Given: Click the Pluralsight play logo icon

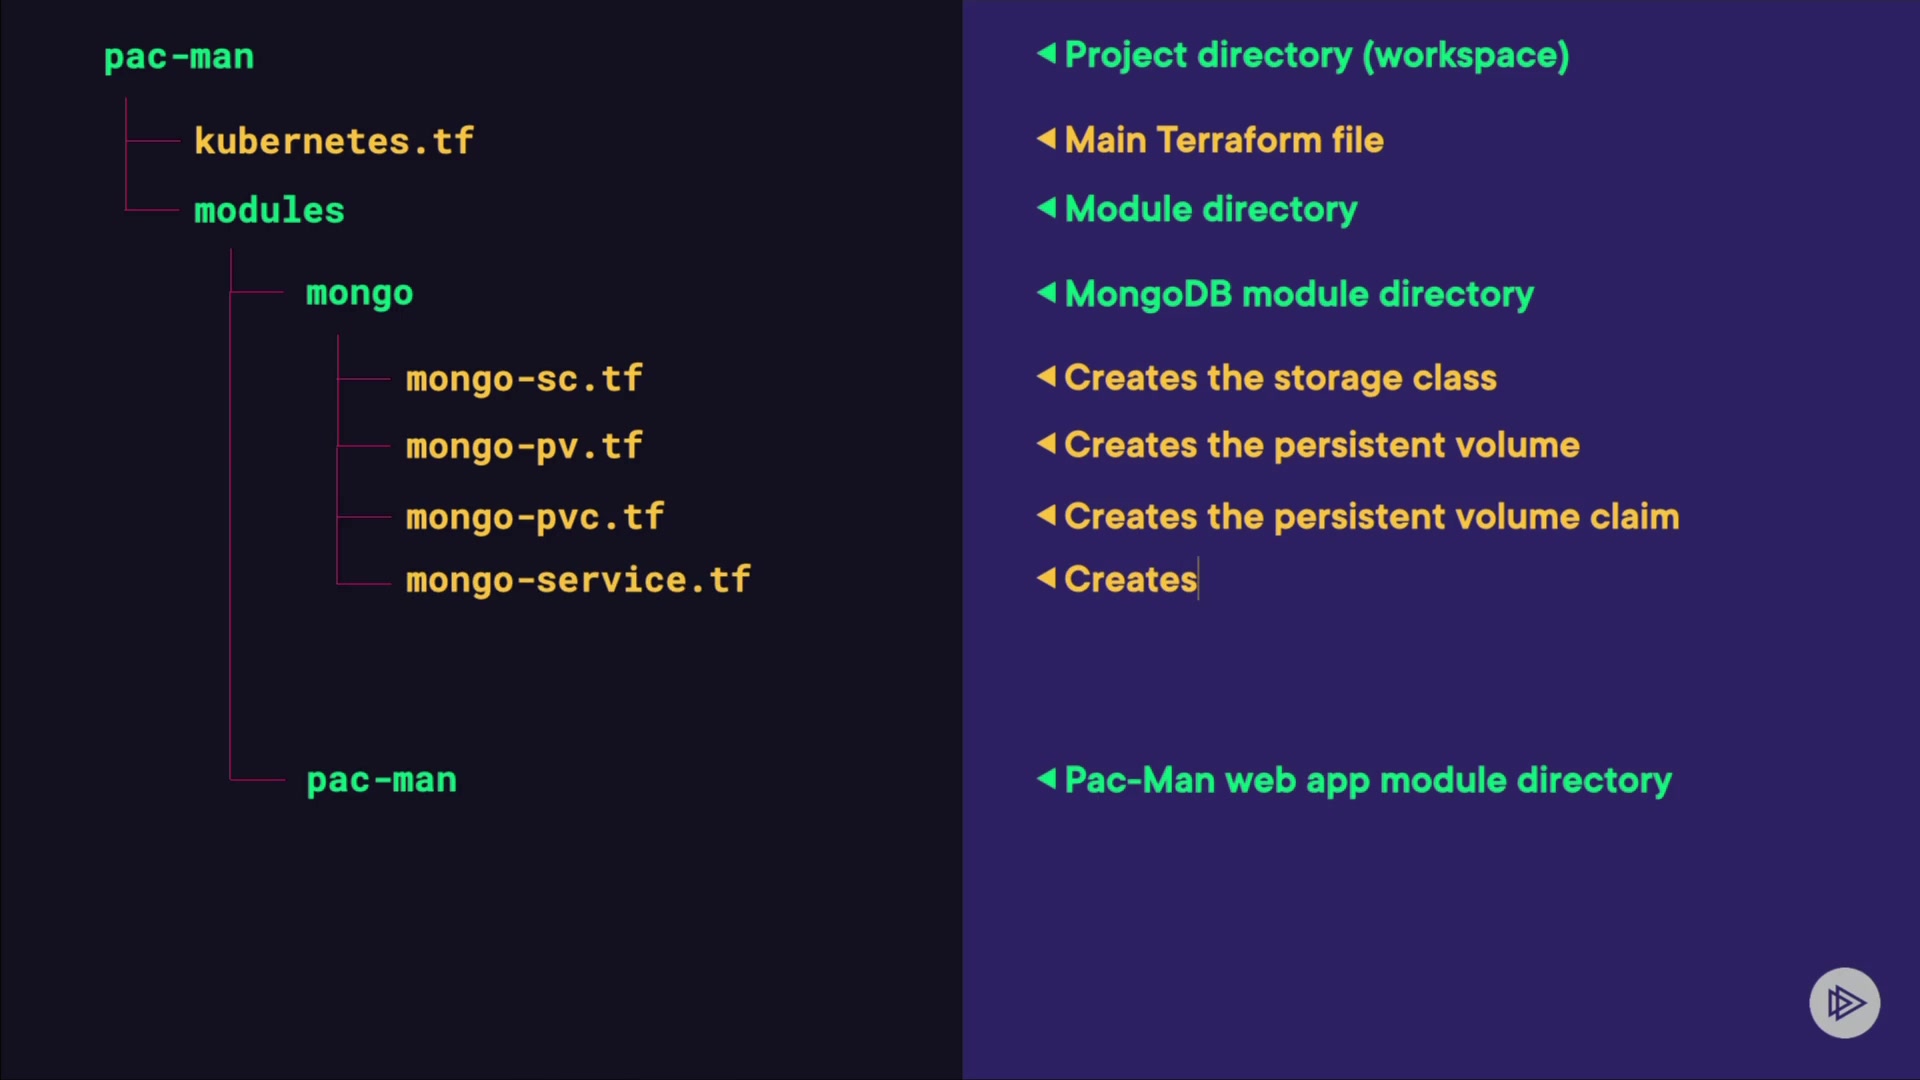Looking at the screenshot, I should pos(1844,1002).
